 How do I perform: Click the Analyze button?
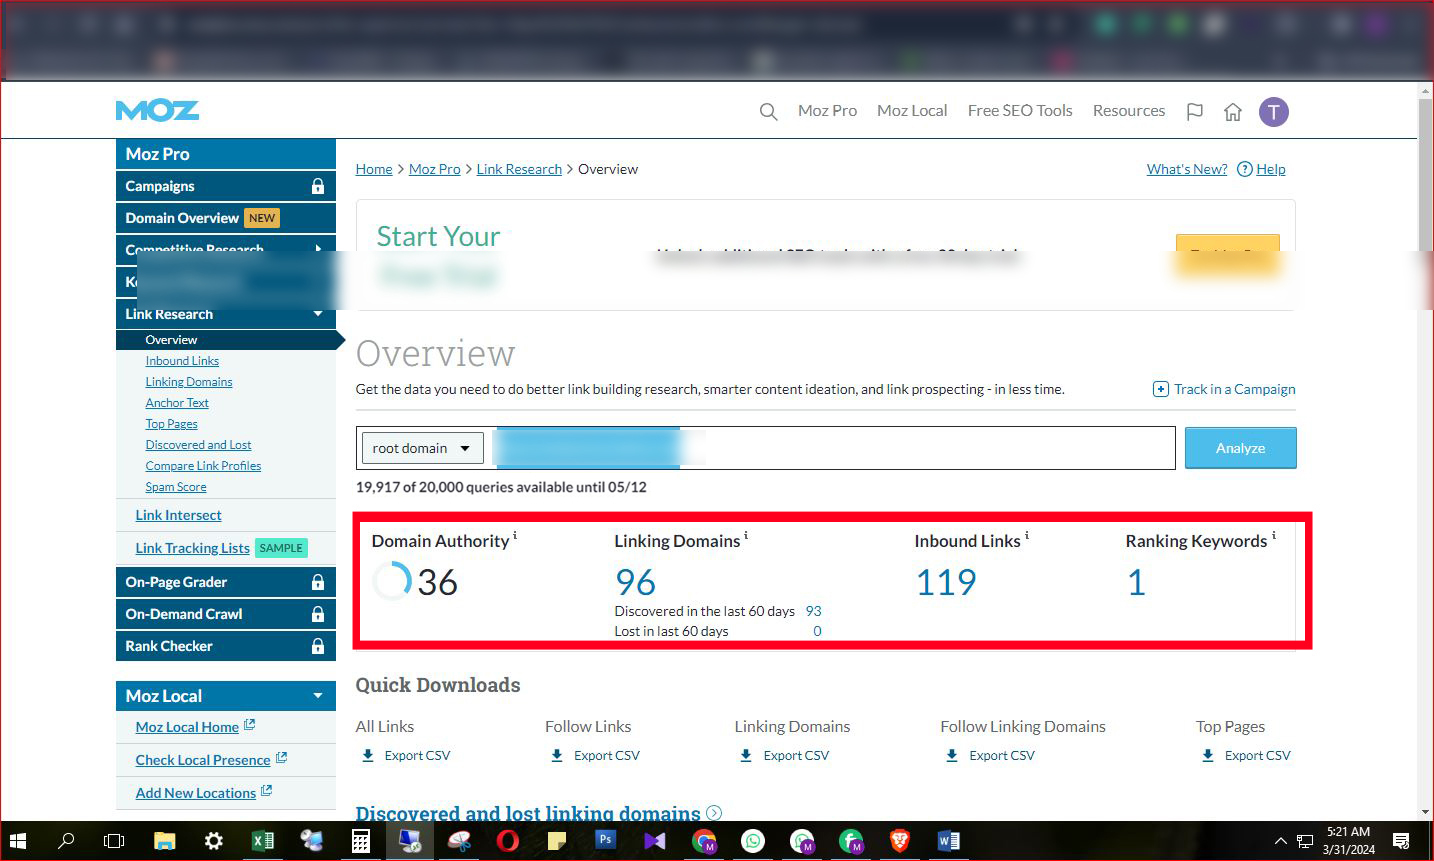click(1240, 448)
